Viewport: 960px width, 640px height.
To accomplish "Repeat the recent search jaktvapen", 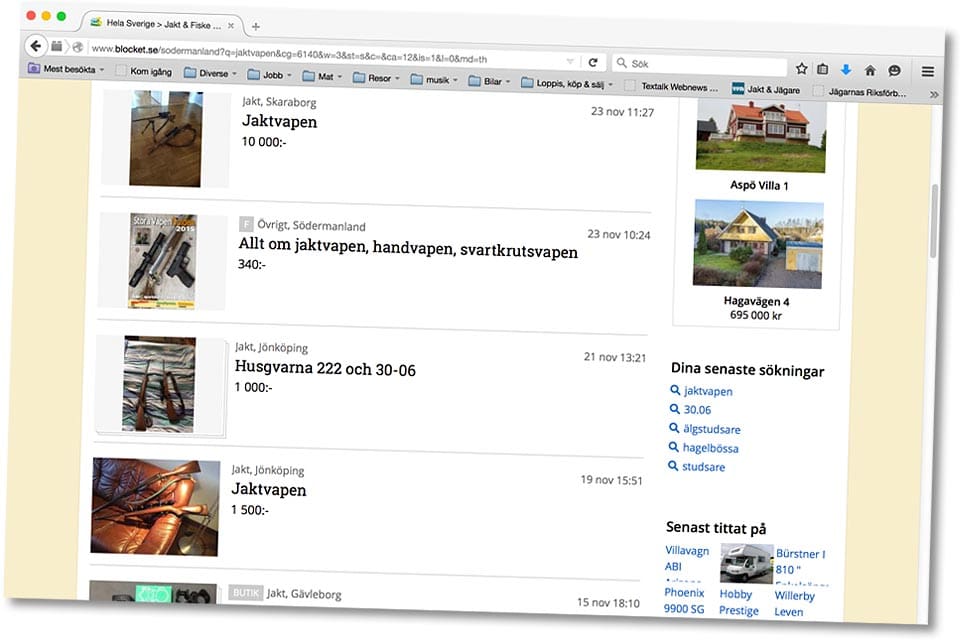I will pos(708,391).
